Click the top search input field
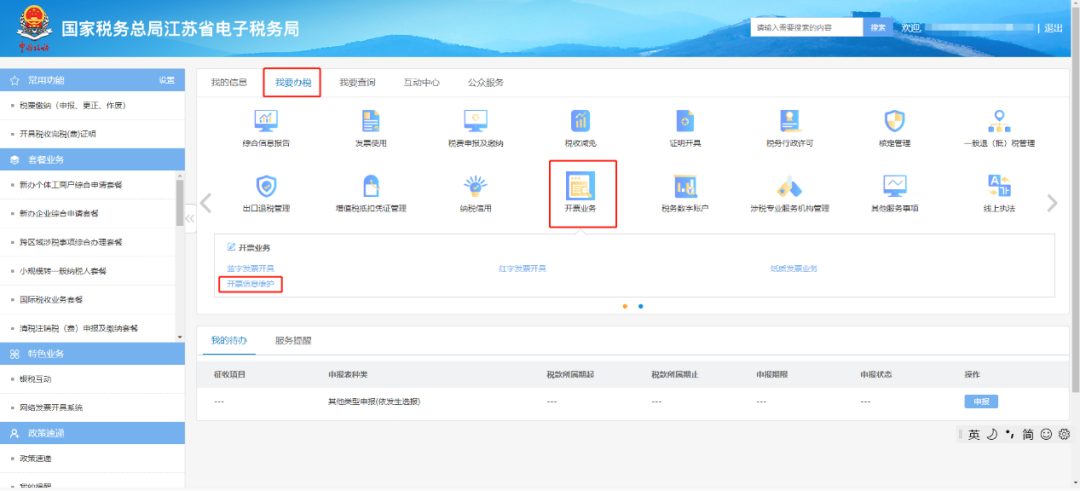This screenshot has width=1080, height=491. 806,28
